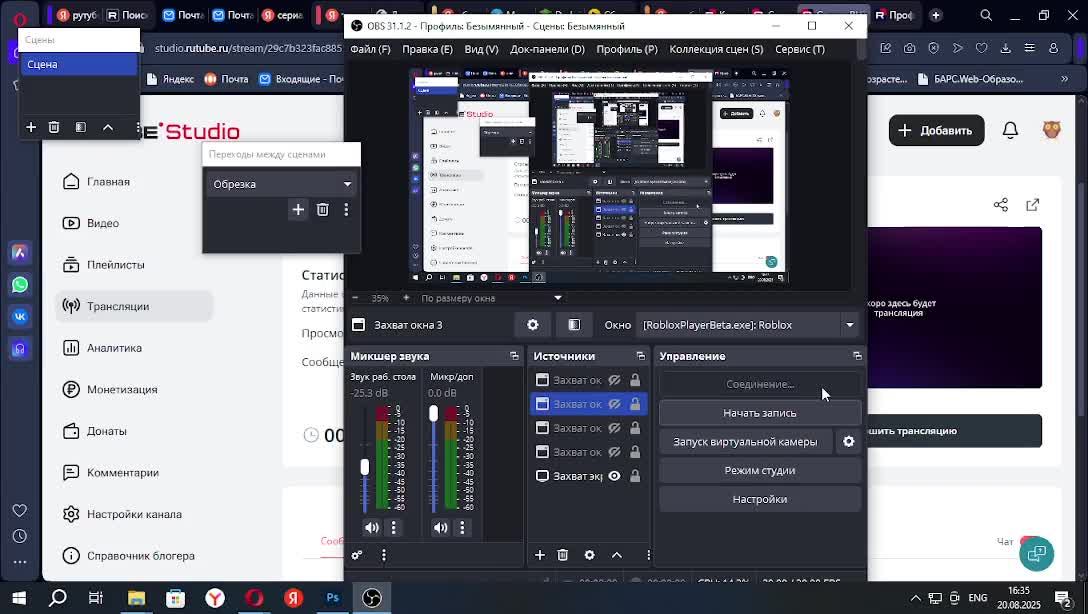Remove the scene with trash icon in Сцены dock
This screenshot has height=614, width=1088.
[54, 127]
